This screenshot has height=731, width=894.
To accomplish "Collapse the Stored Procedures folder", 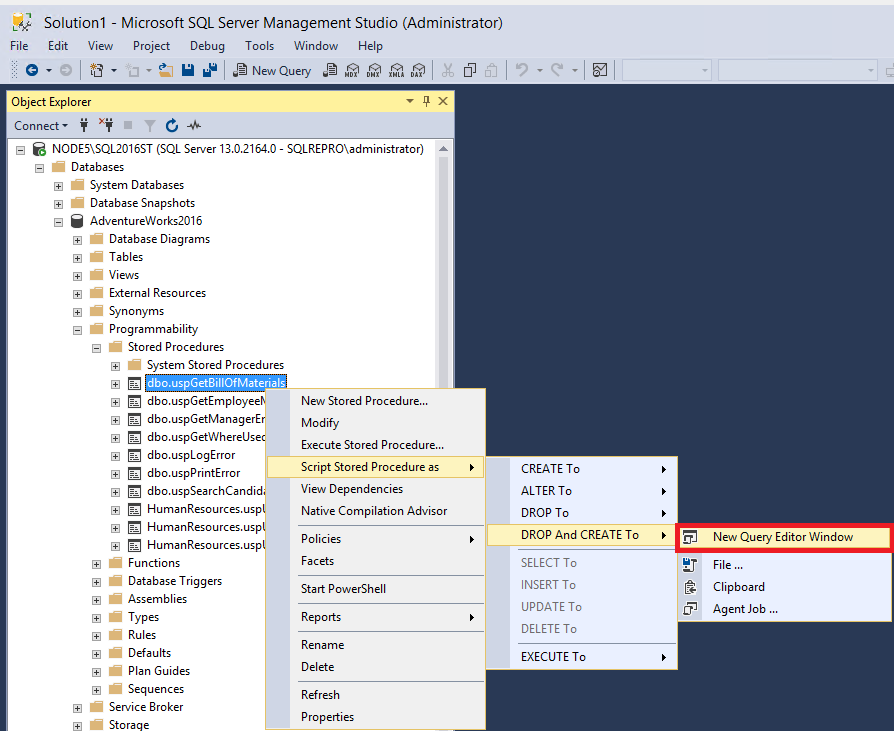I will tap(96, 348).
